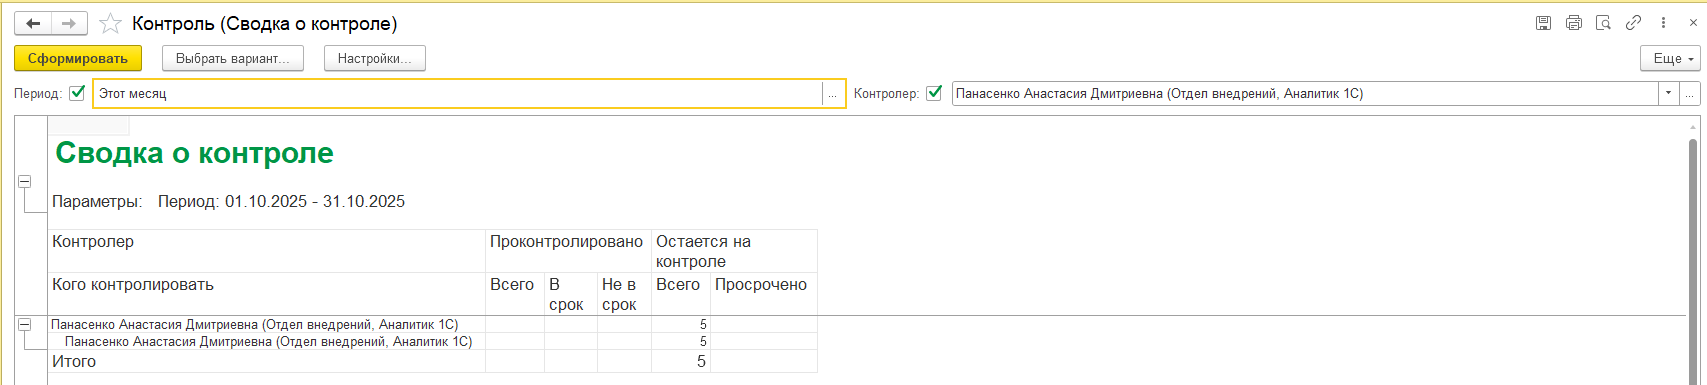Collapse the Панасенко Анастасия Дмитриевна row group
The image size is (1707, 385).
[x=24, y=325]
